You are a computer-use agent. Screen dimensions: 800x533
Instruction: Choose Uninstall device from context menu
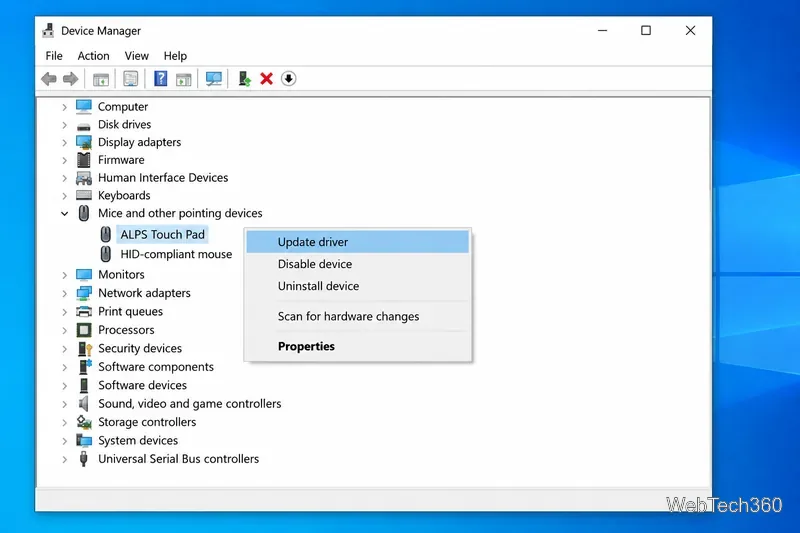click(x=358, y=286)
